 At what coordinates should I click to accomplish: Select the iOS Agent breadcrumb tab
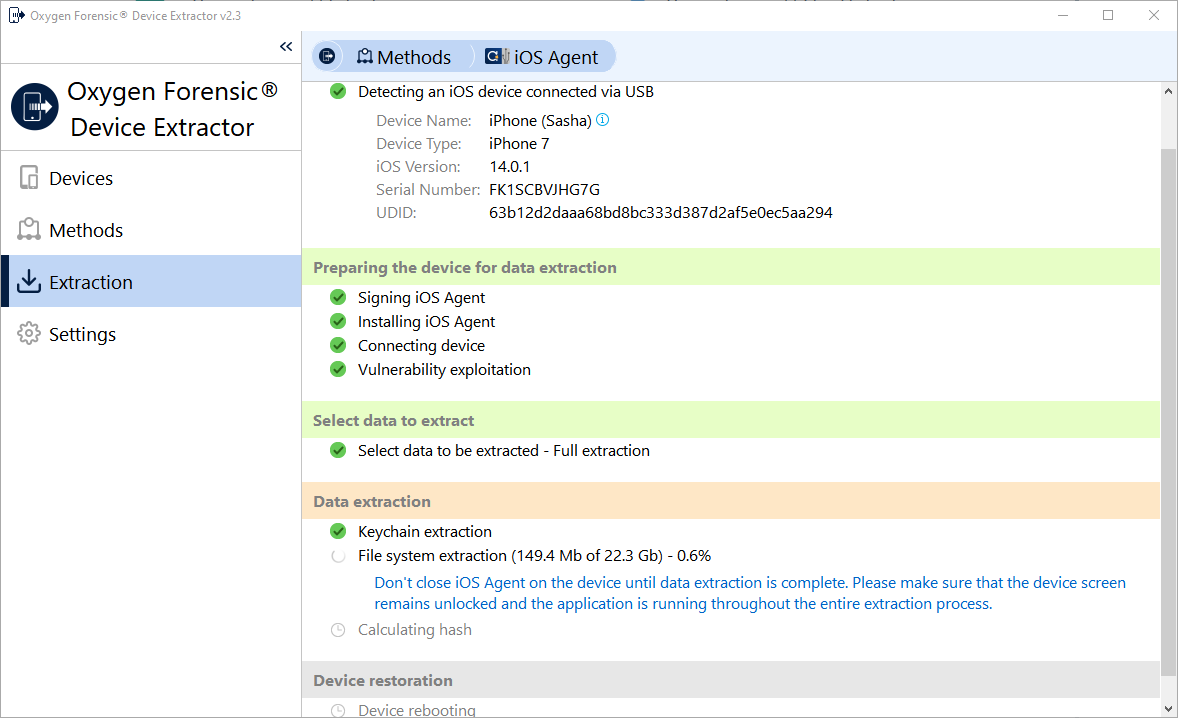coord(542,57)
